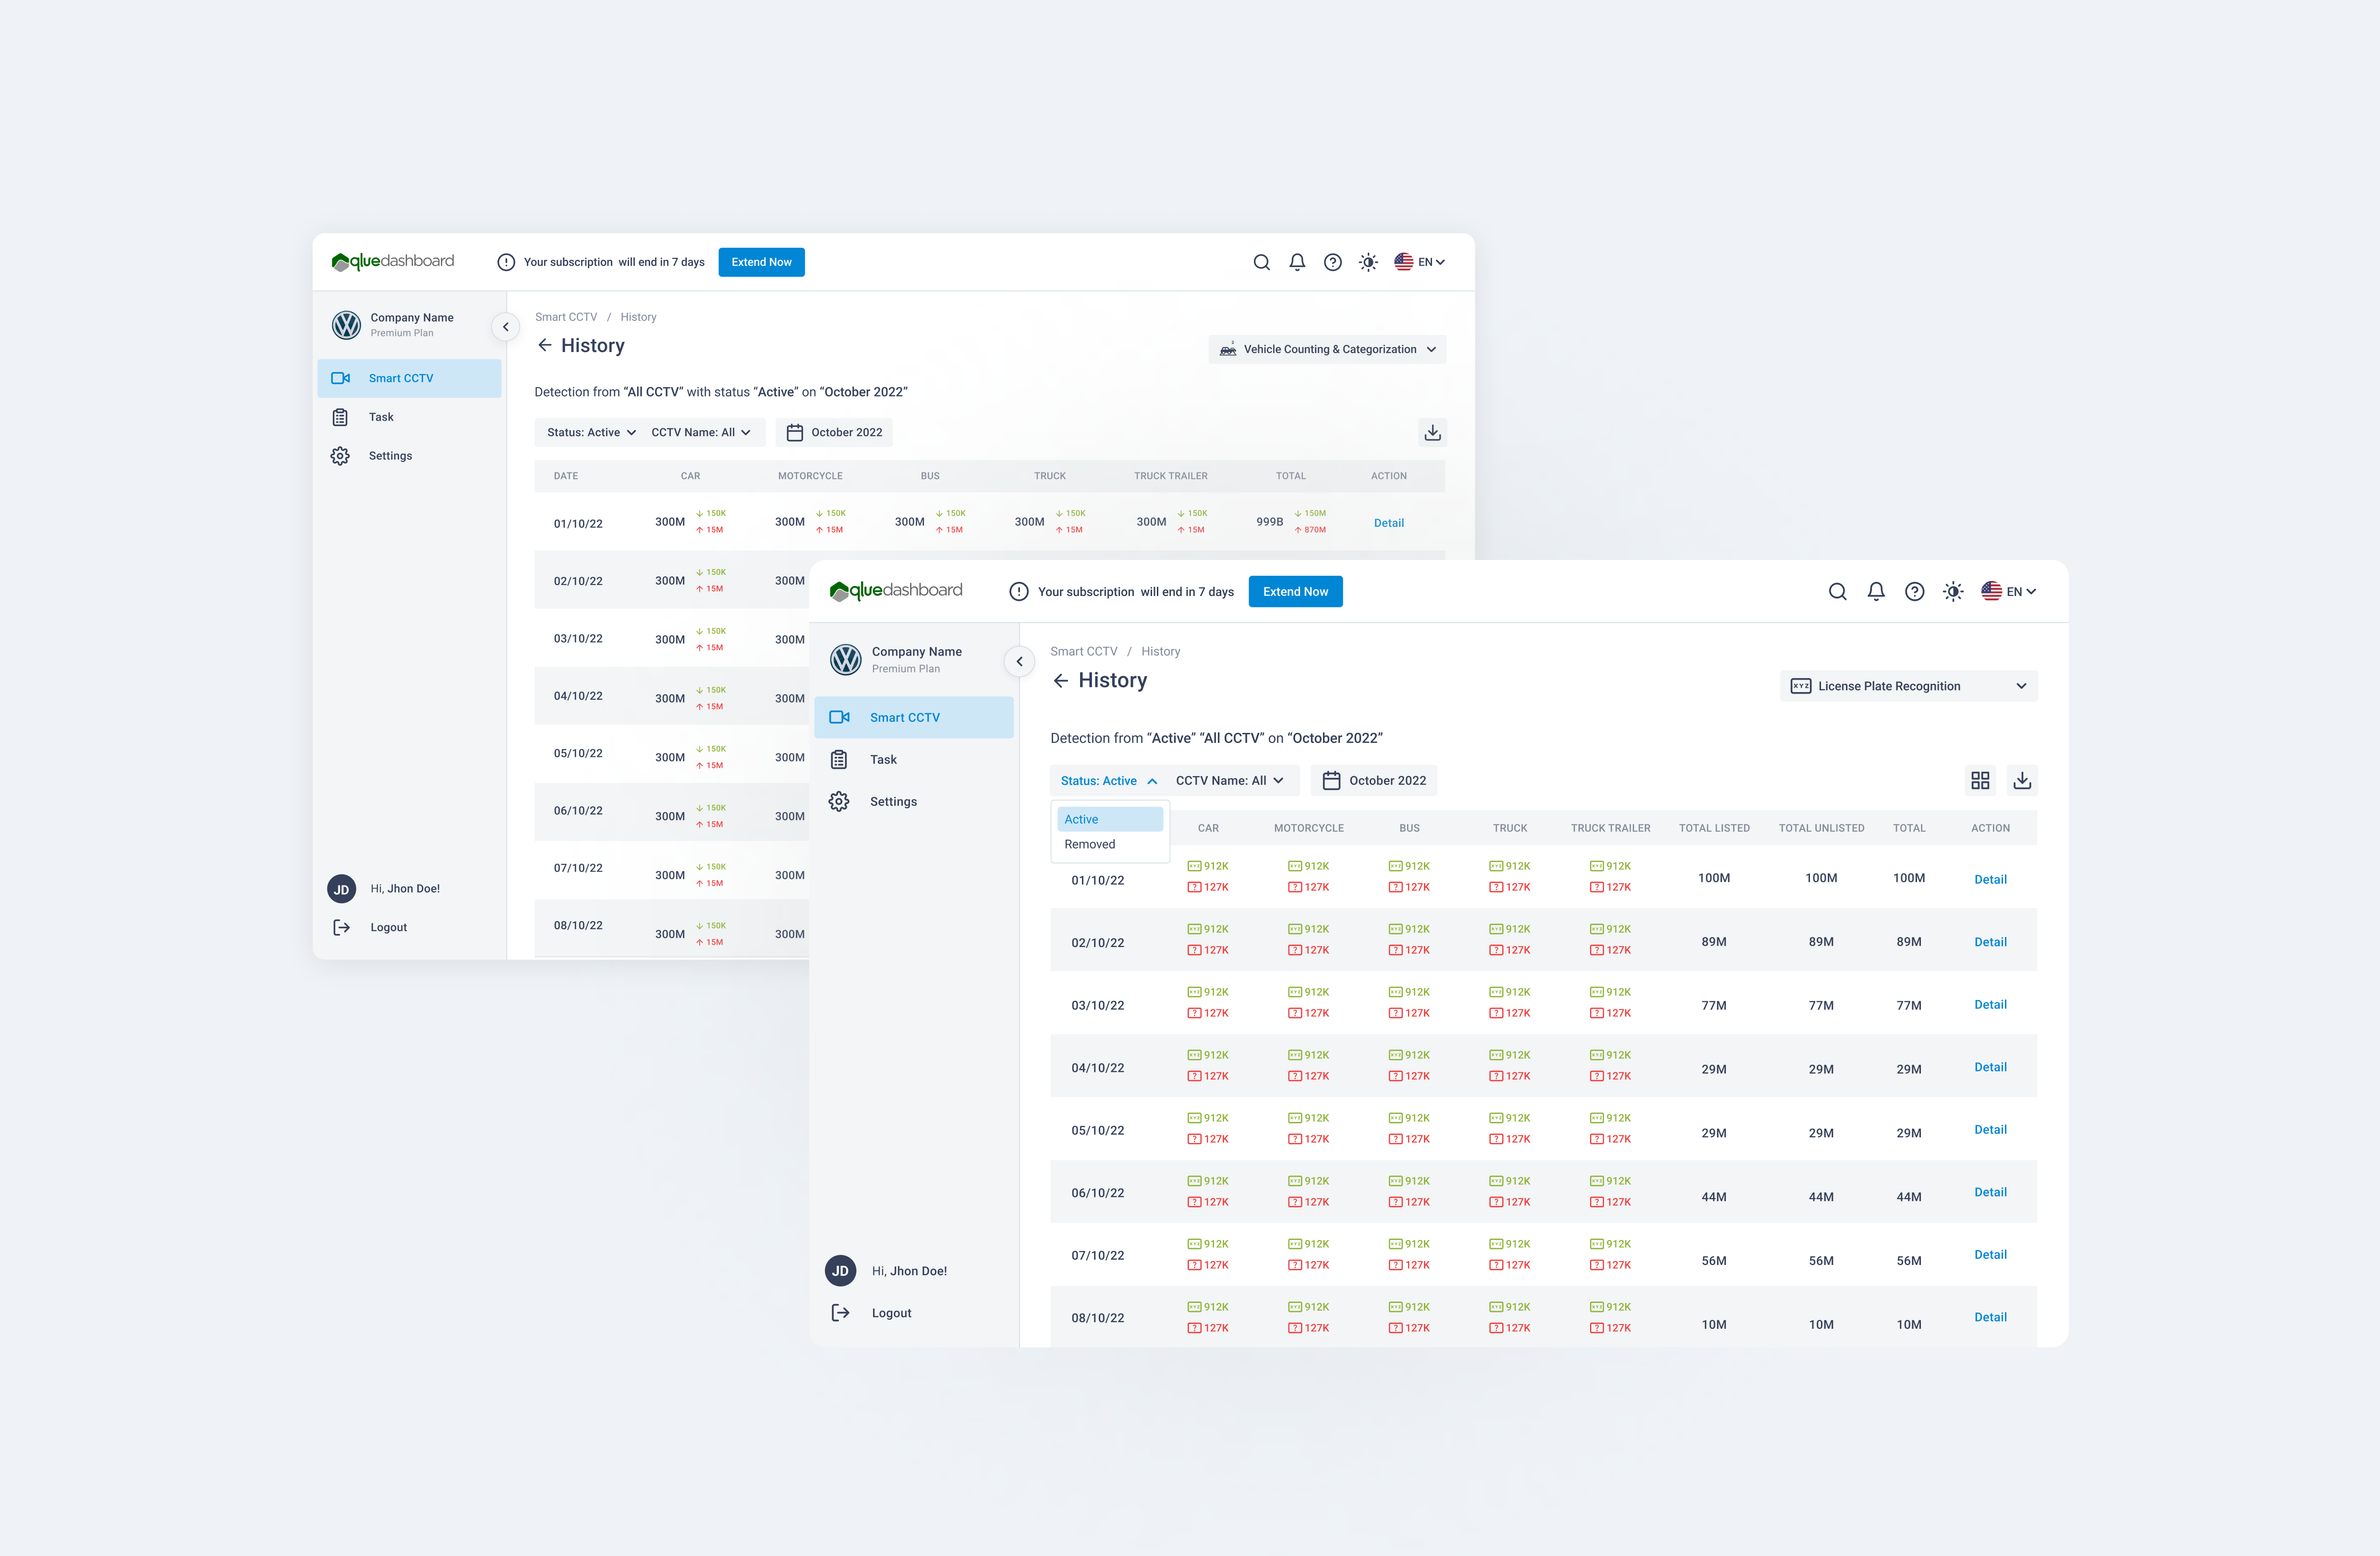
Task: Click the History back arrow in front window
Action: [x=1060, y=681]
